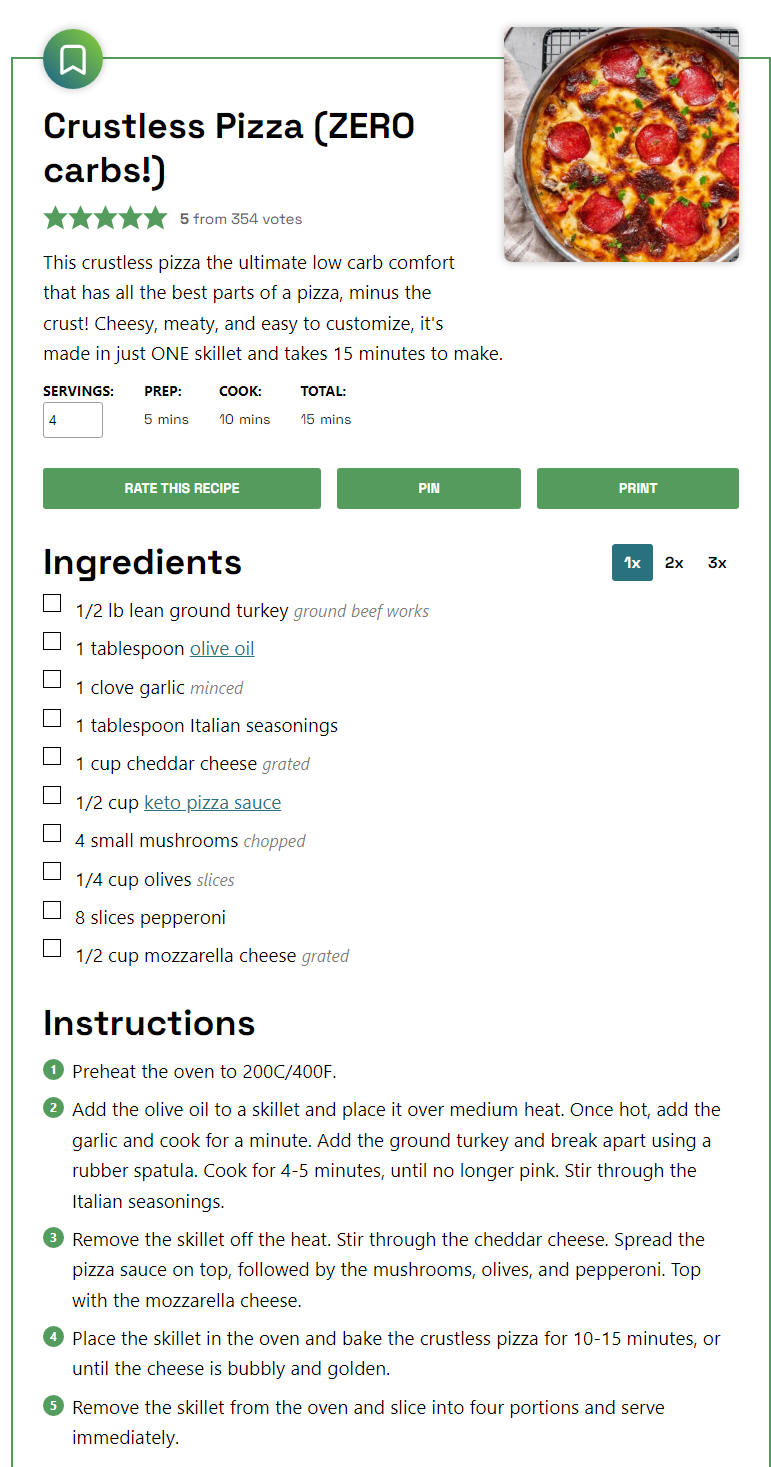This screenshot has height=1467, width=771.
Task: Print the recipe using Print button
Action: coord(638,488)
